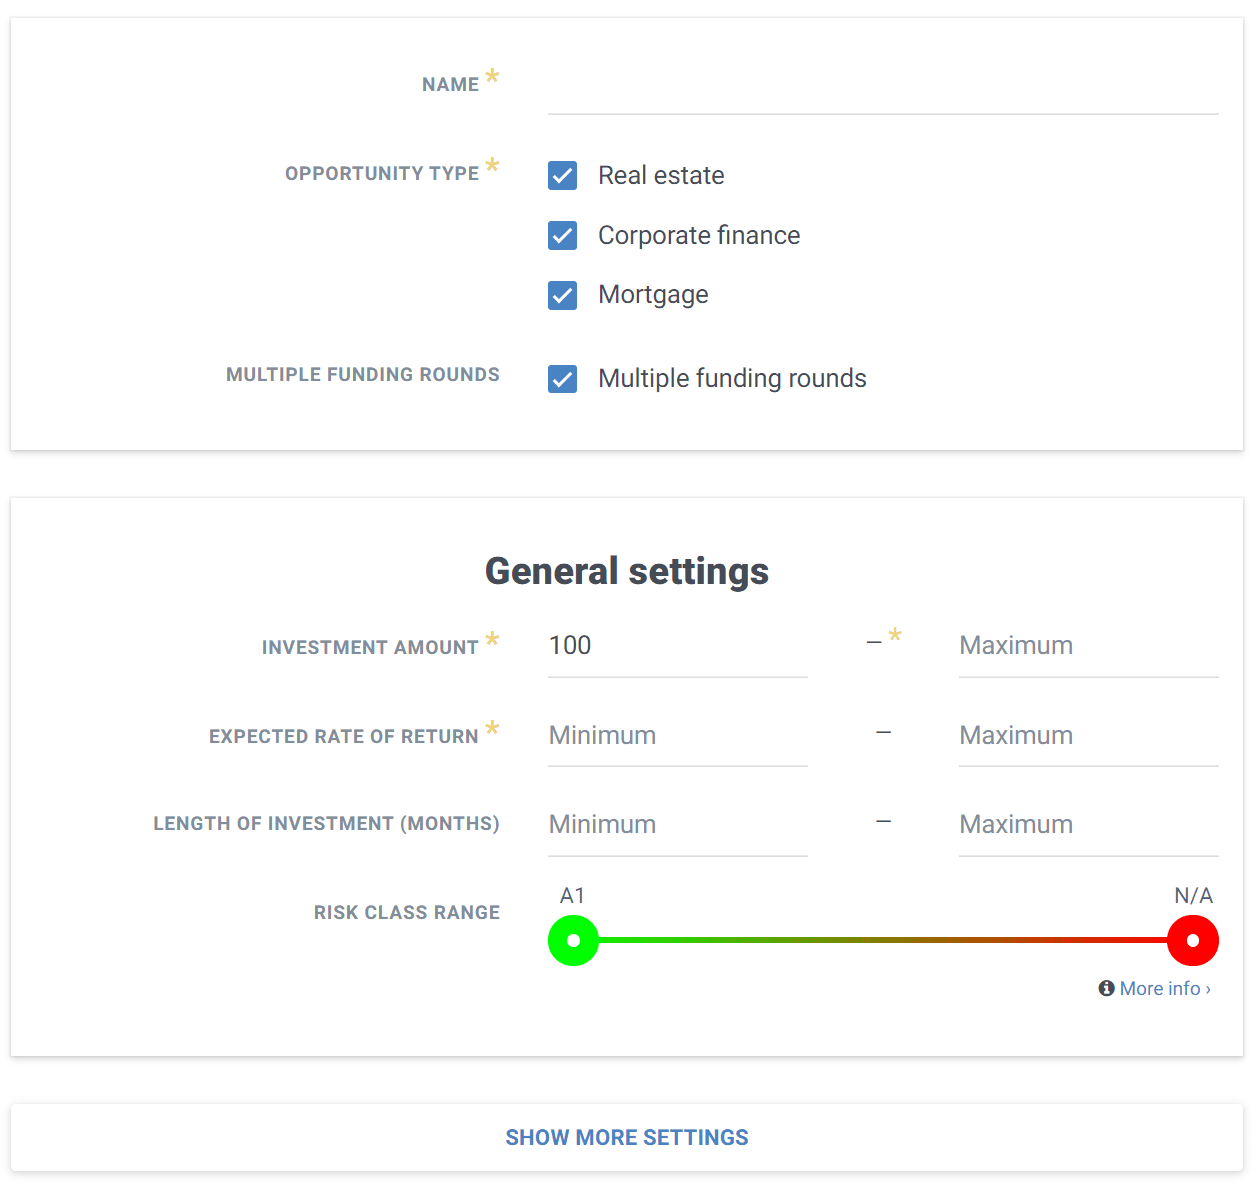Toggle the Mortgage checkbox

point(563,295)
